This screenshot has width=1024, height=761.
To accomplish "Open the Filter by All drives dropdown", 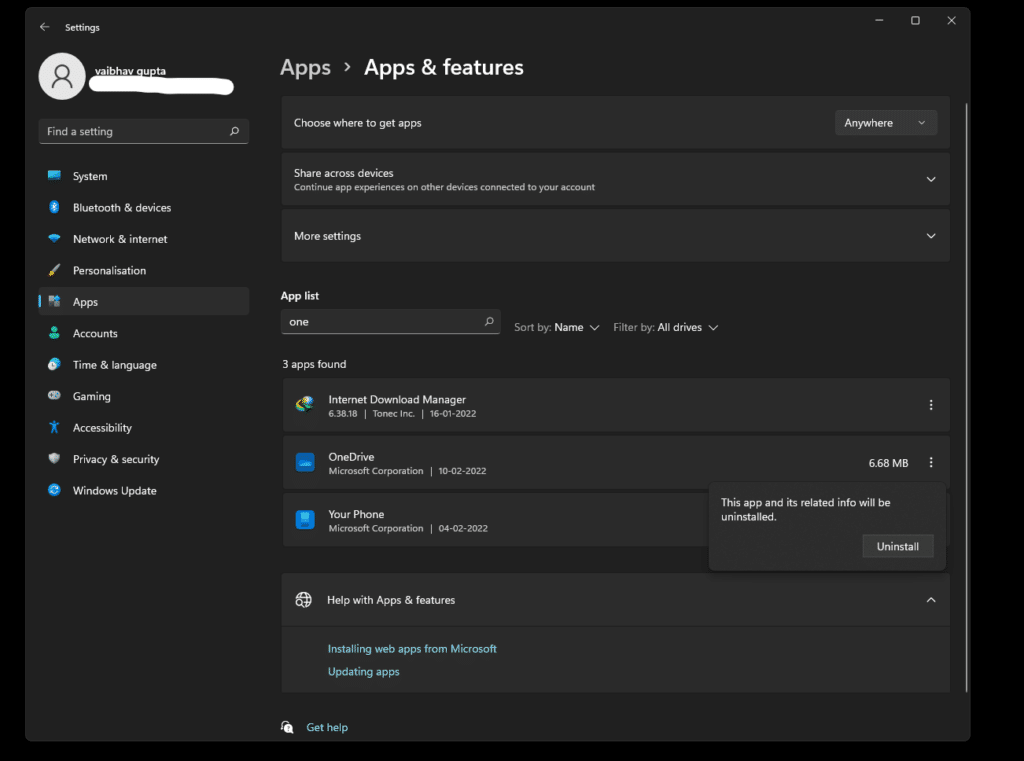I will point(665,327).
